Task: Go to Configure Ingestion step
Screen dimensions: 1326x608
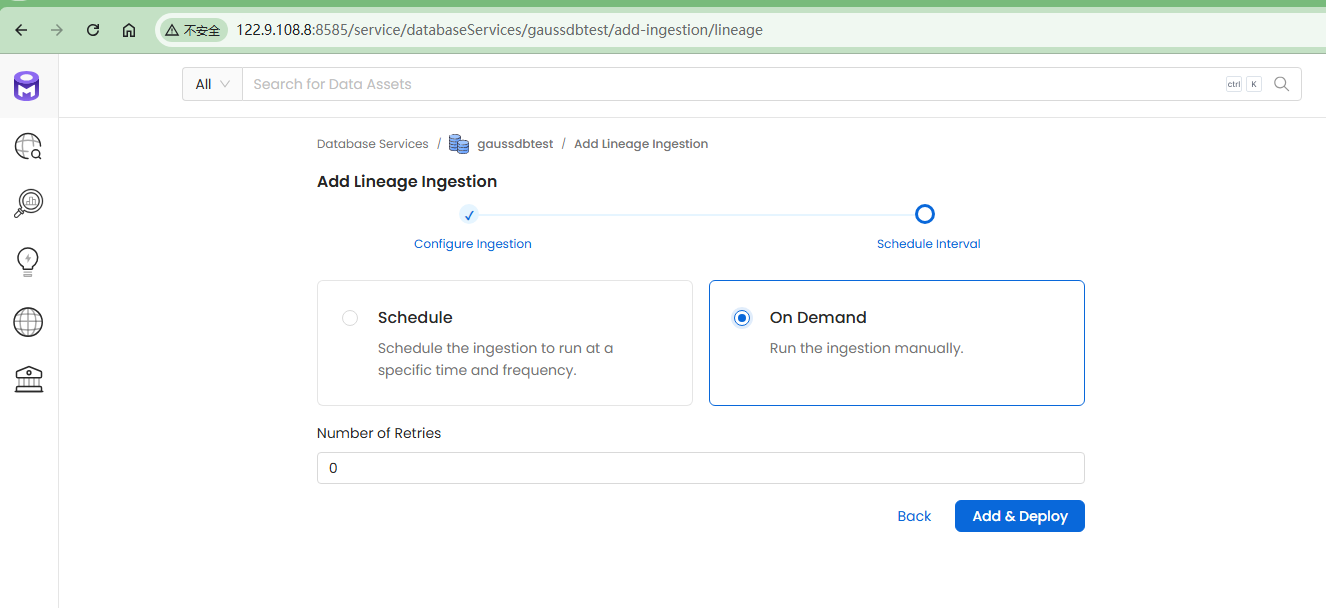Action: click(x=472, y=244)
